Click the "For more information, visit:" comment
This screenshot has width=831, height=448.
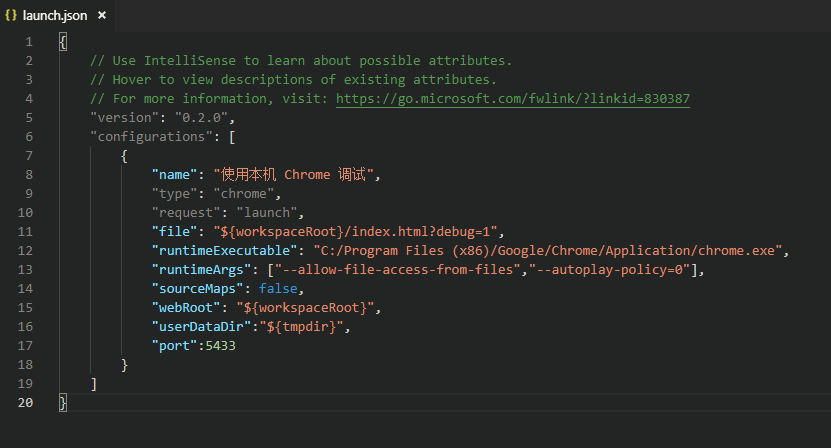pyautogui.click(x=209, y=99)
